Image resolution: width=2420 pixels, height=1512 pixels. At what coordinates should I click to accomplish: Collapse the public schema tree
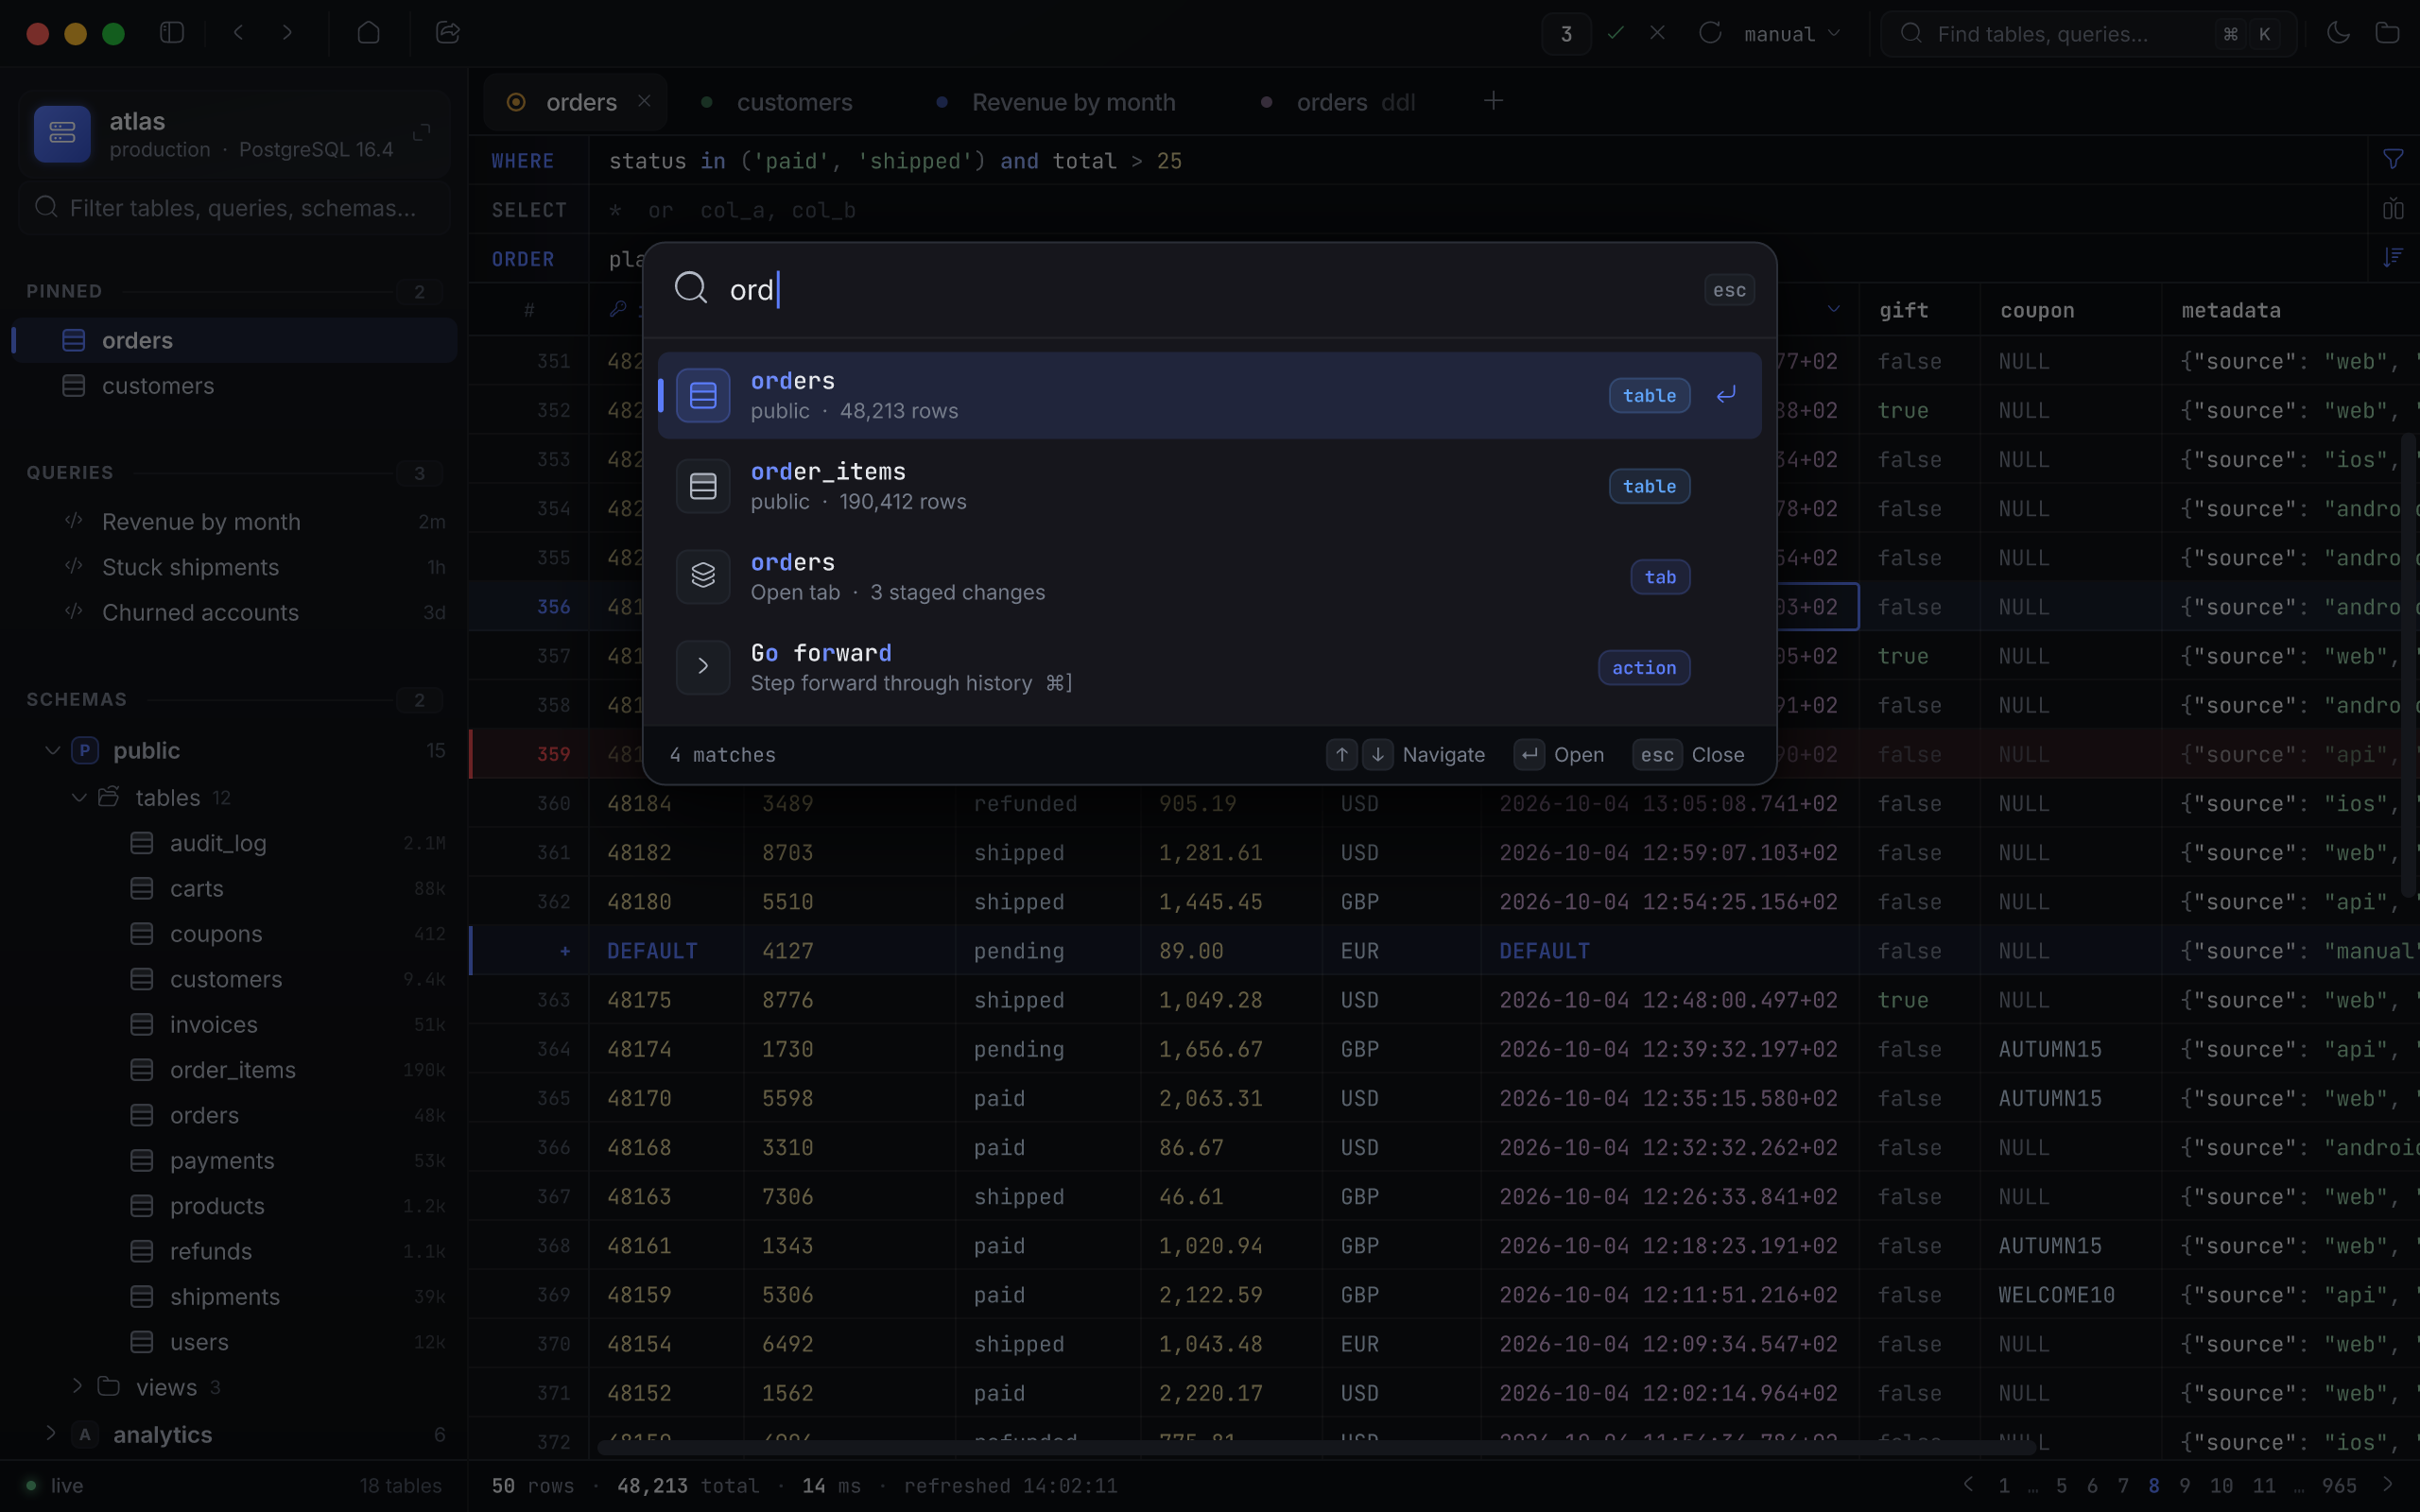(x=52, y=750)
